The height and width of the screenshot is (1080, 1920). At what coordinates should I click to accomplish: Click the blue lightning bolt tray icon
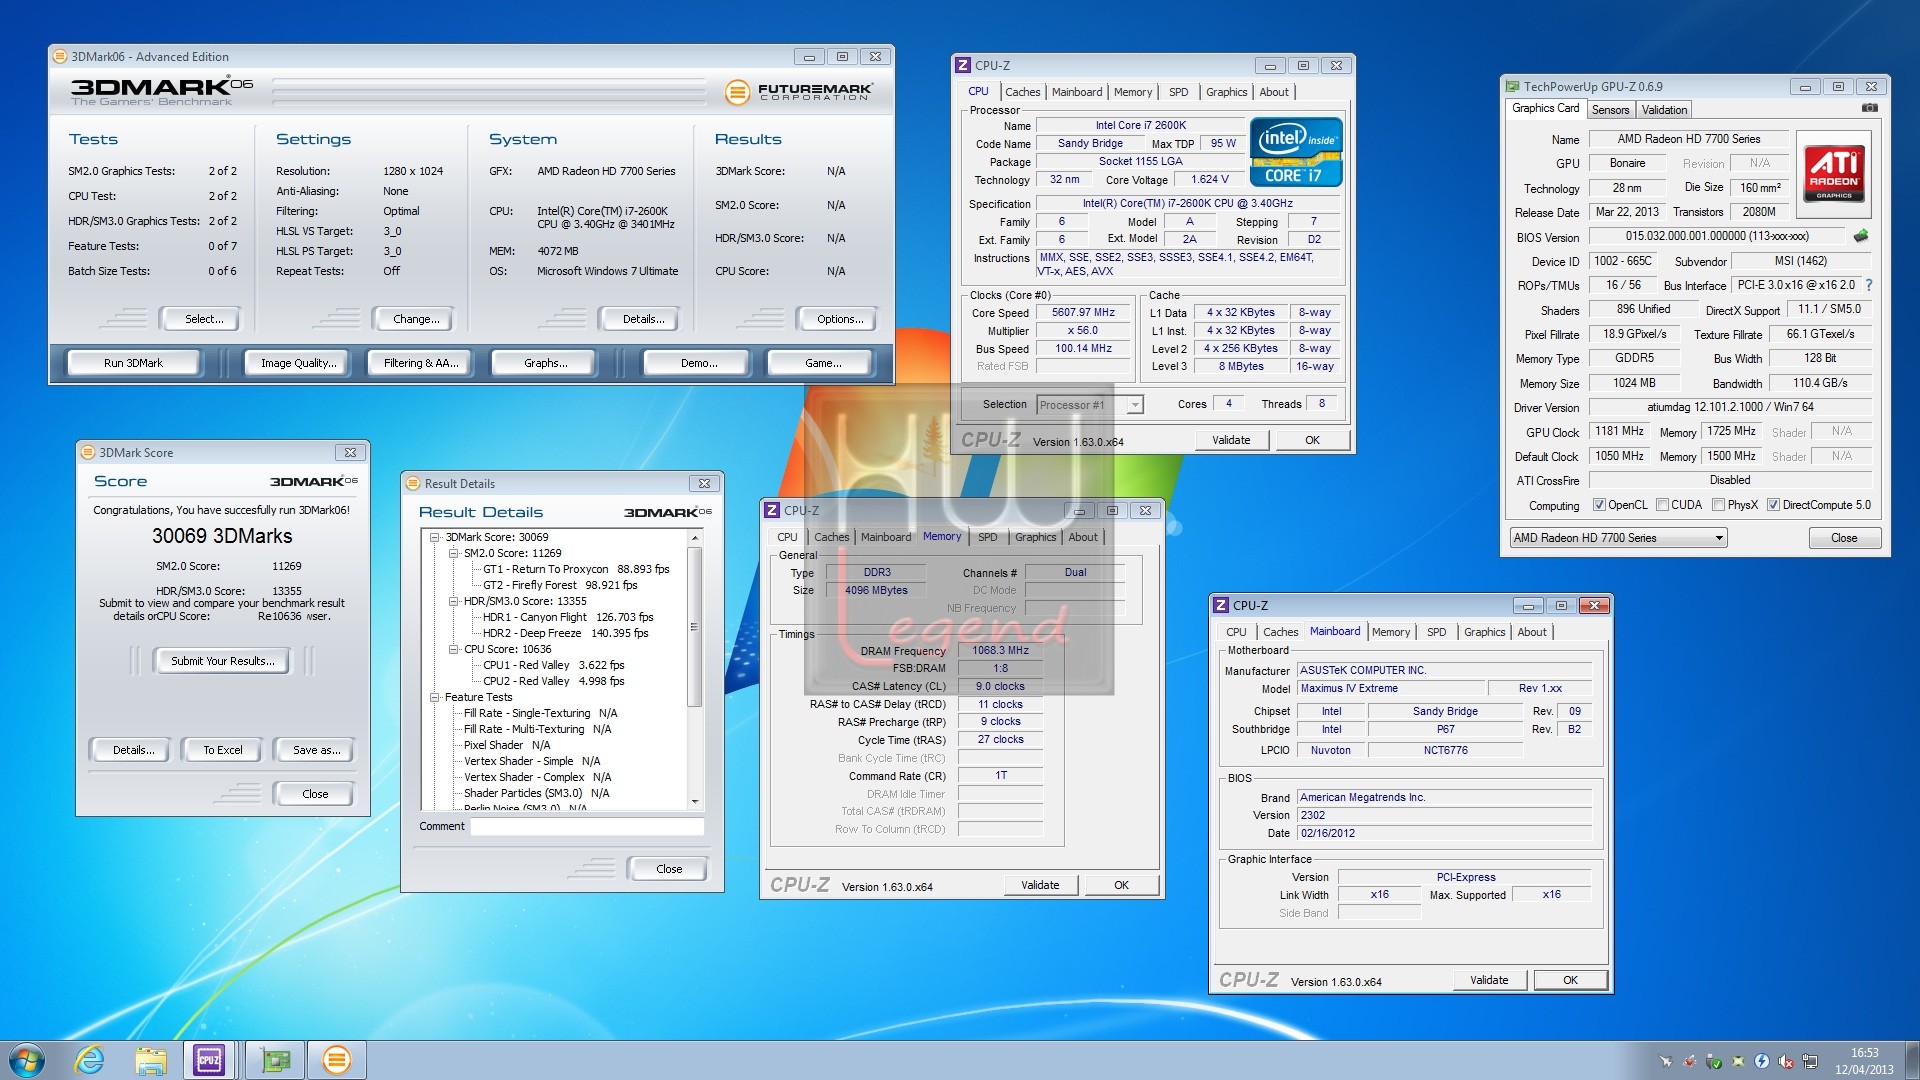point(1762,1061)
